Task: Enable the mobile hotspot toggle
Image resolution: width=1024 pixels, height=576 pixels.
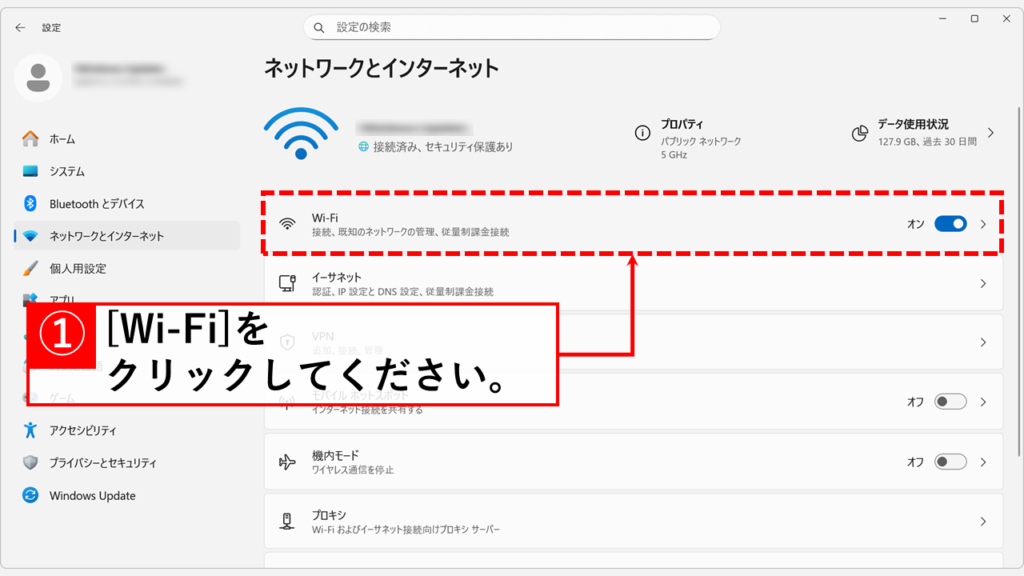Action: tap(950, 402)
